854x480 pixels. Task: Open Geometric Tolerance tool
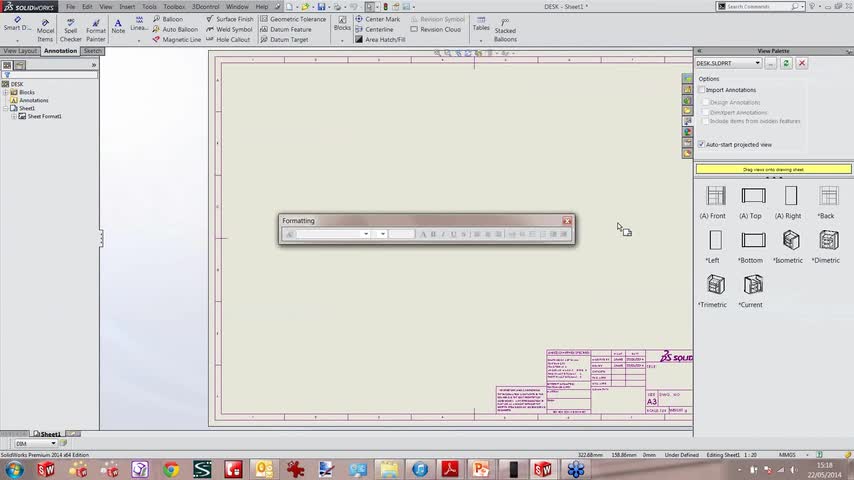click(293, 19)
